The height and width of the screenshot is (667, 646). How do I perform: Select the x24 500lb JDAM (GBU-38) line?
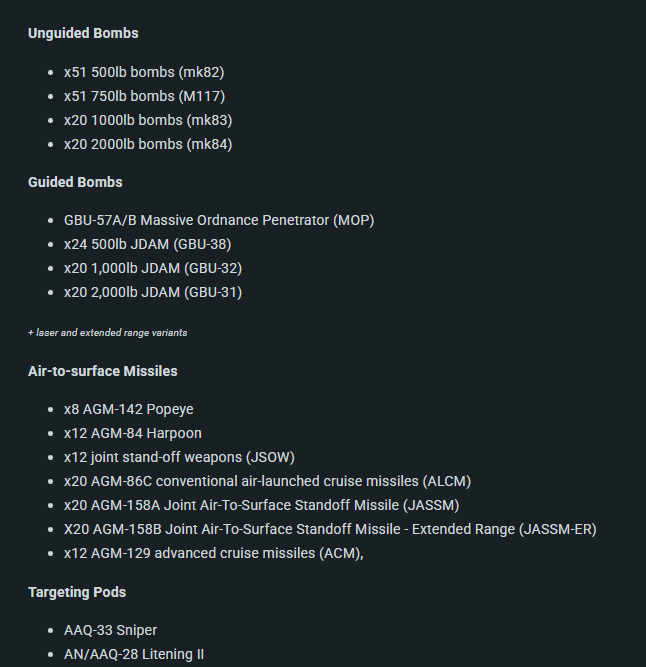coord(148,244)
